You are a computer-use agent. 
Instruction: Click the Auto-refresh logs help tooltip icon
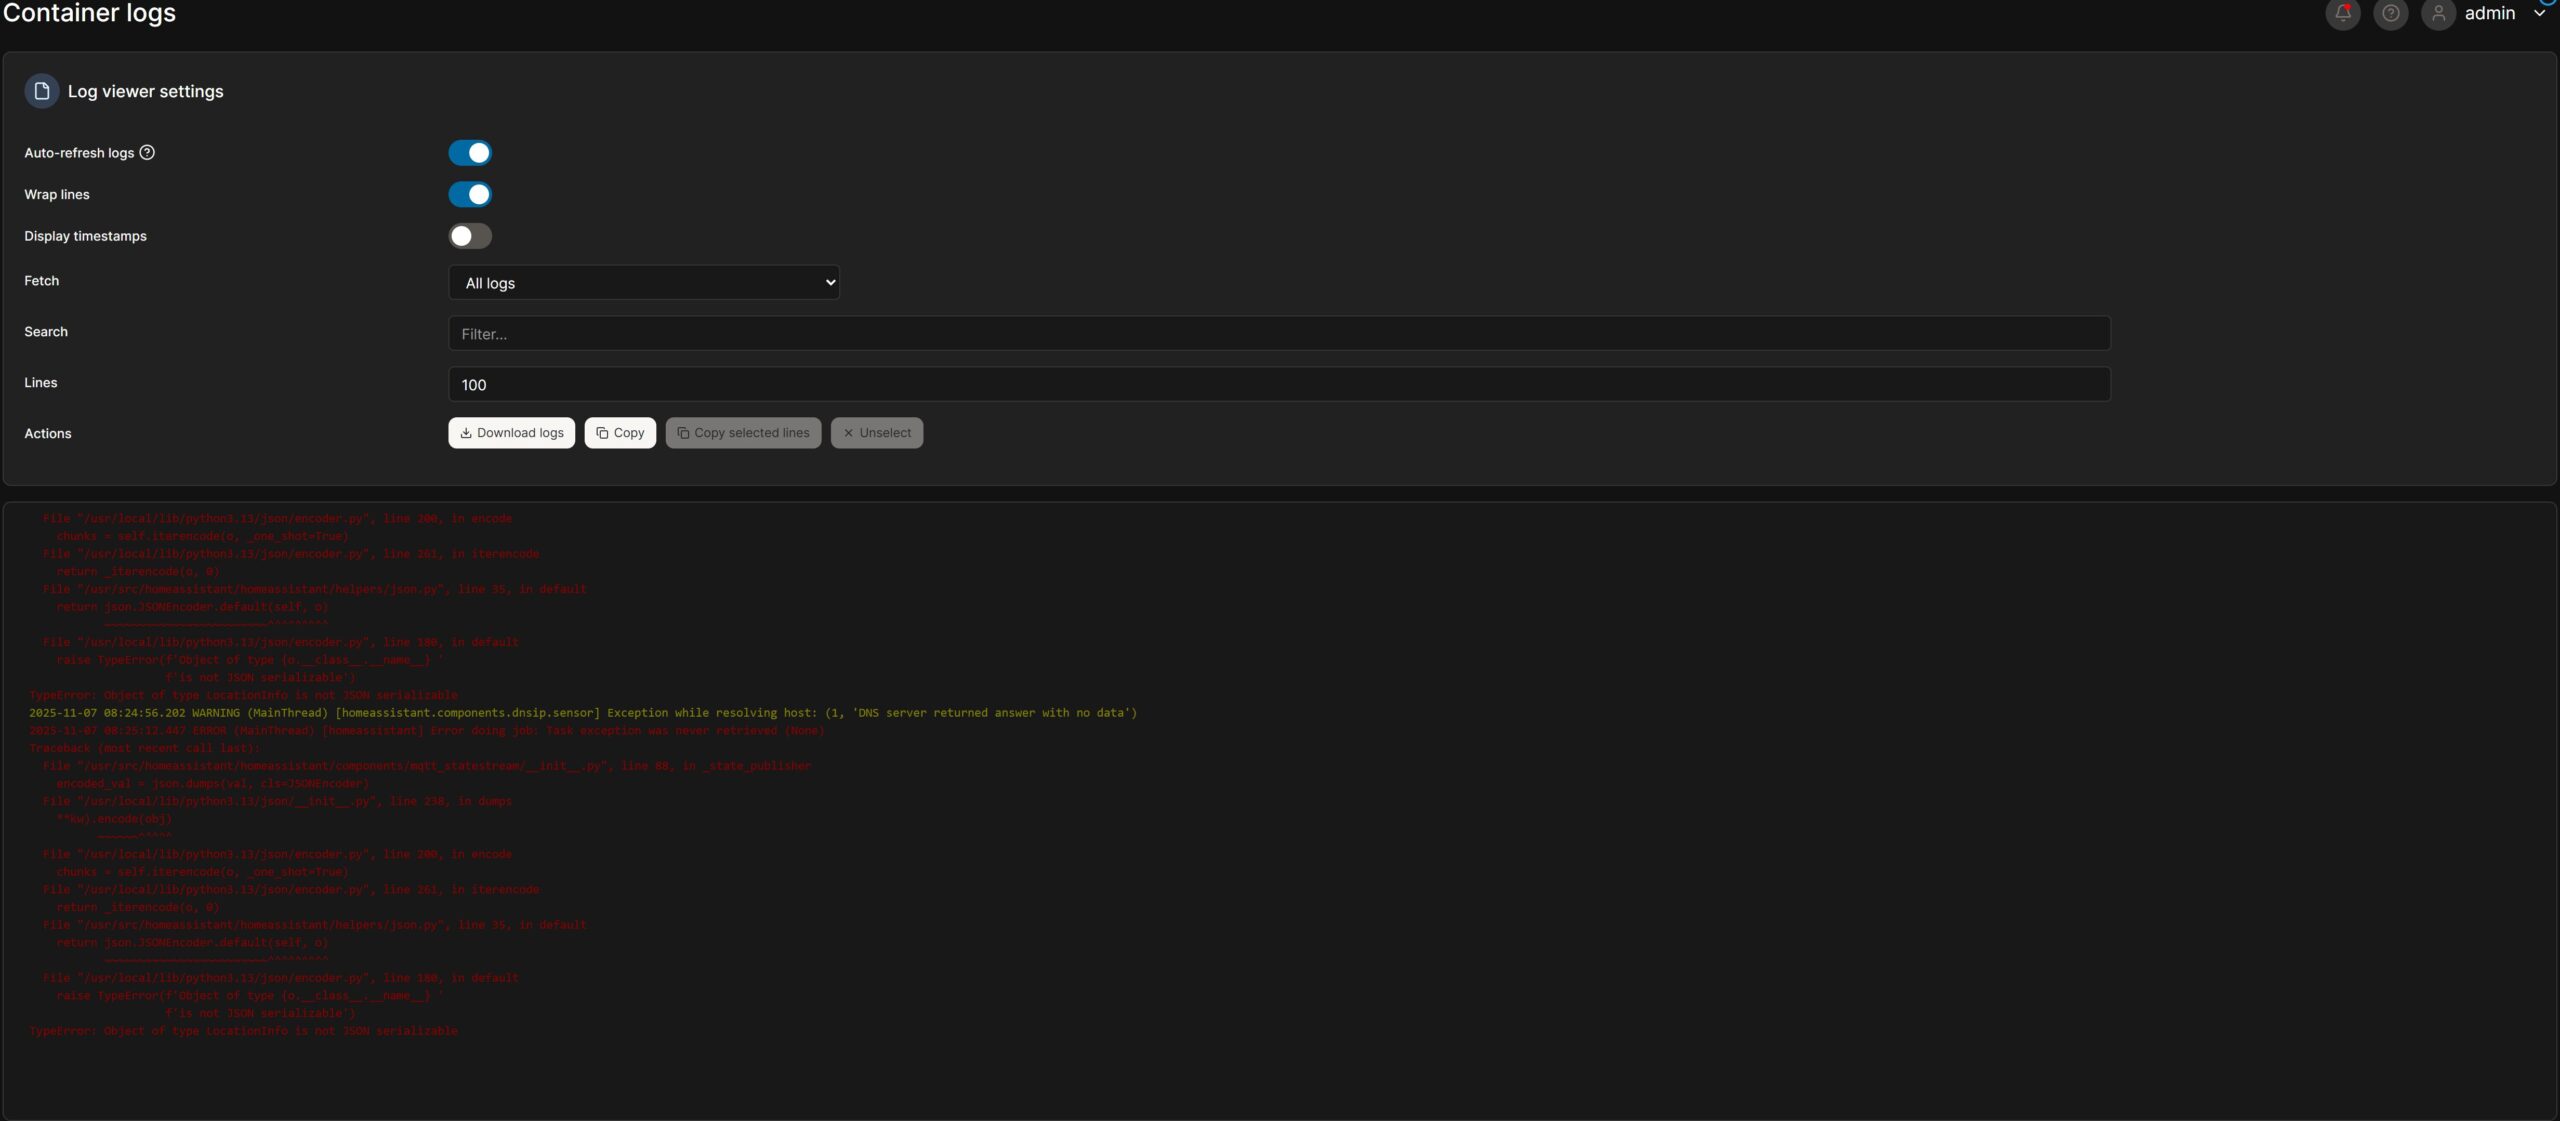coord(147,153)
